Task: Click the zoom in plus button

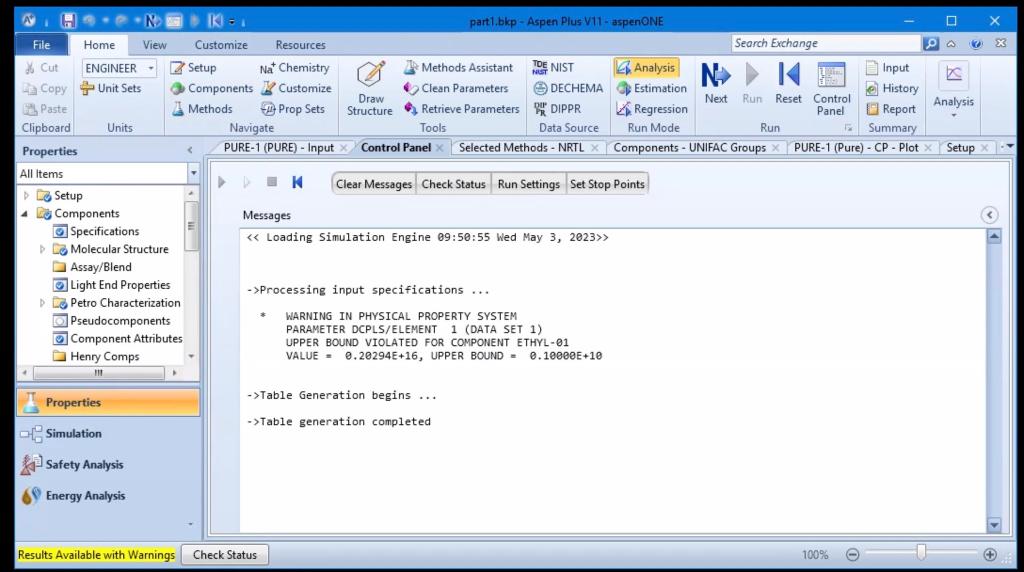Action: click(x=990, y=554)
